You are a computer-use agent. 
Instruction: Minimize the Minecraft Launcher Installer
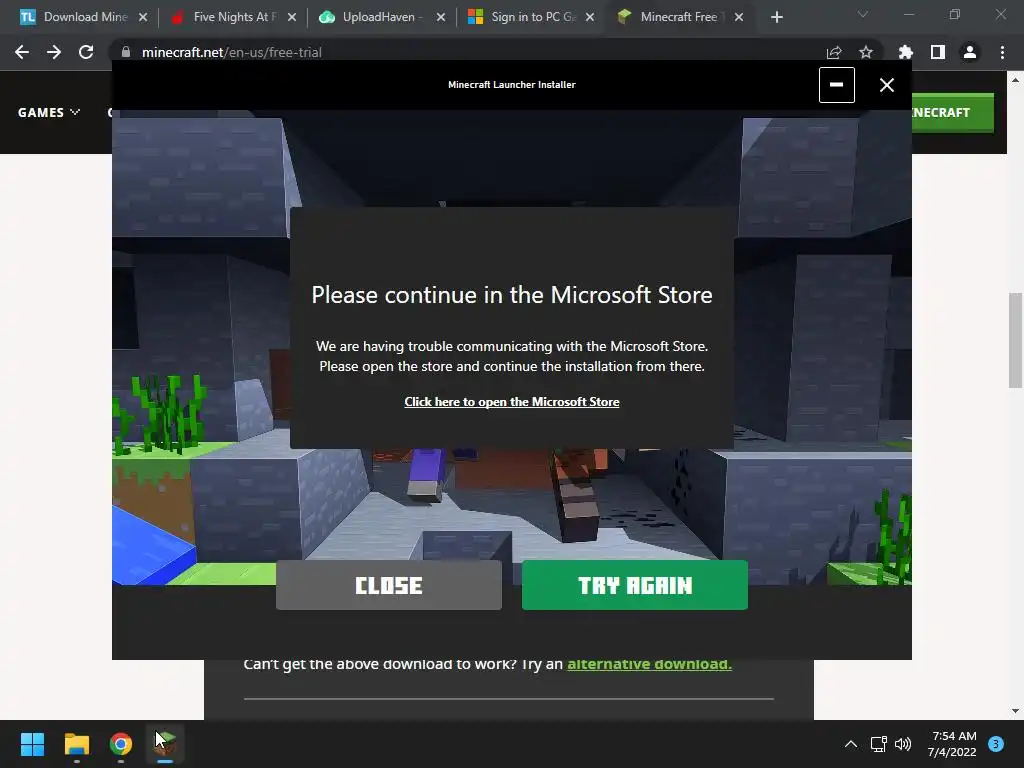pos(837,85)
